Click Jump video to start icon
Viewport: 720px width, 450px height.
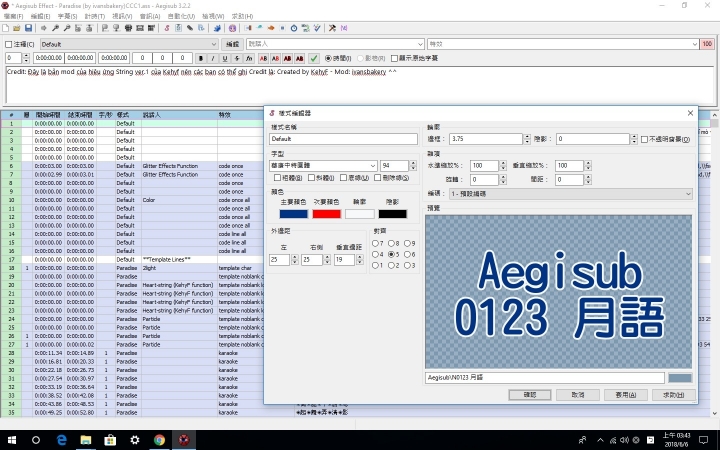[x=78, y=28]
